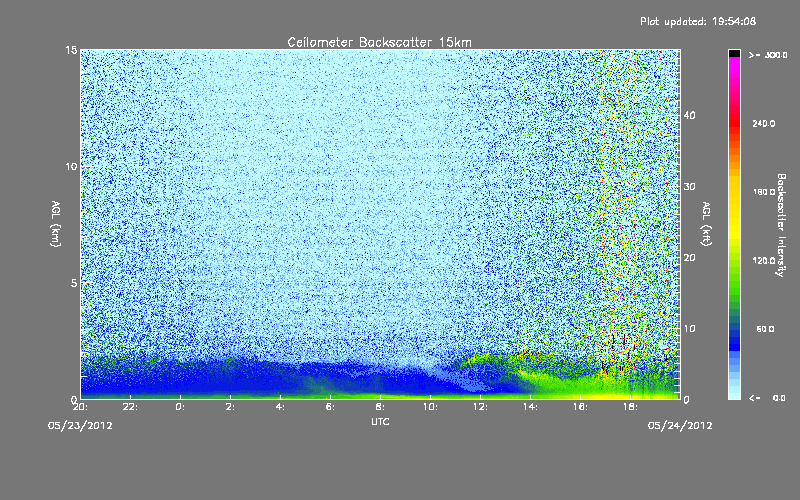
Task: Click the 'UTC' label under the time axis
Action: [380, 422]
